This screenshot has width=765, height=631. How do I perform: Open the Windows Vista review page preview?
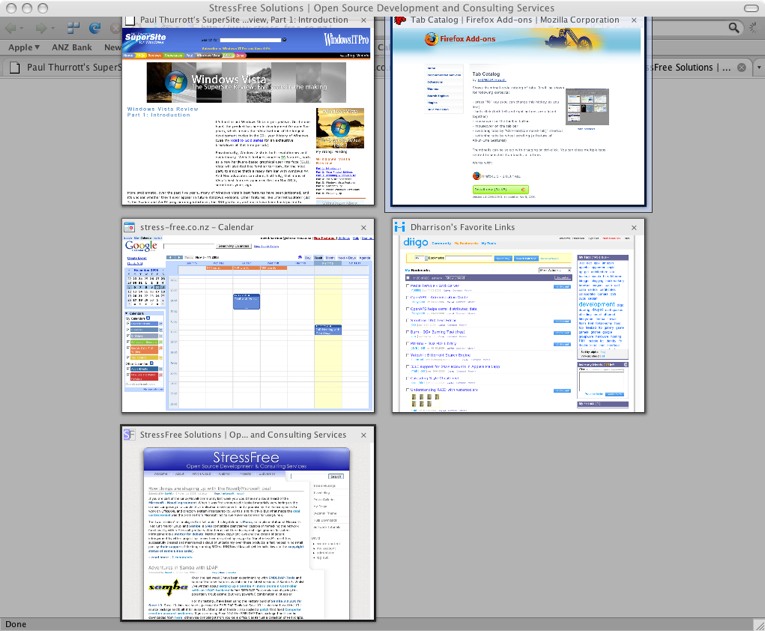[x=248, y=116]
